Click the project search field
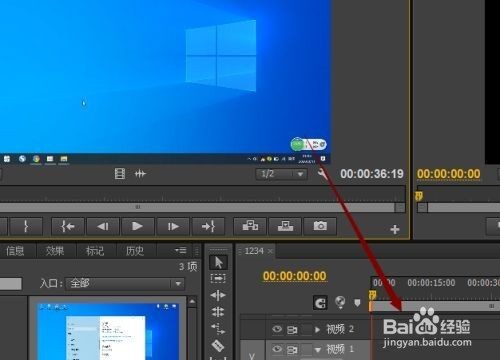This screenshot has height=360, width=500. click(x=11, y=284)
